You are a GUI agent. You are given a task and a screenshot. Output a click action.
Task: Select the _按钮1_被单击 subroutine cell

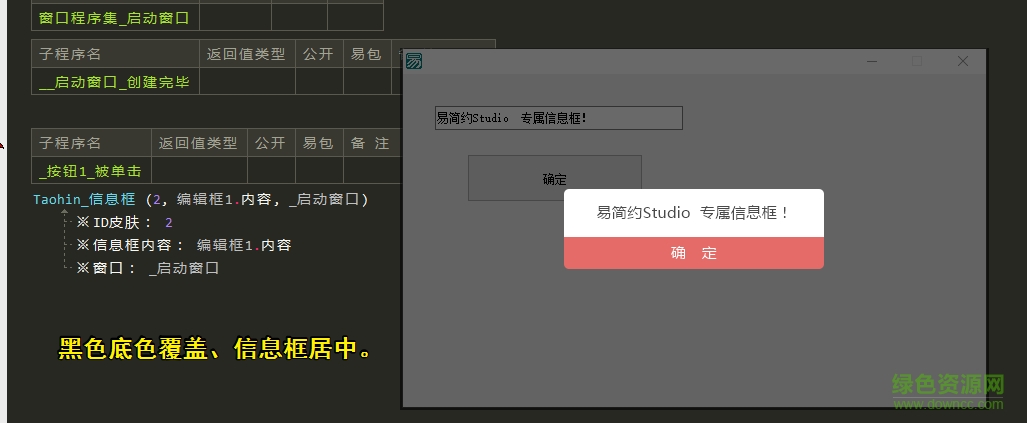click(91, 171)
